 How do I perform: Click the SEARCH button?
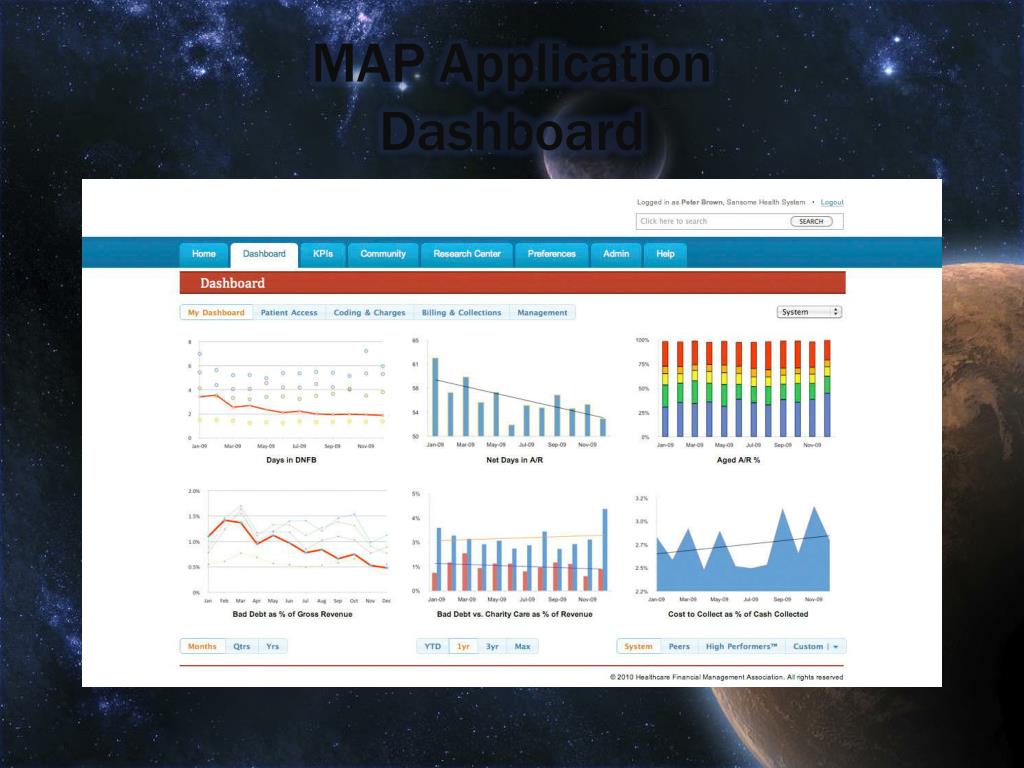(x=811, y=221)
